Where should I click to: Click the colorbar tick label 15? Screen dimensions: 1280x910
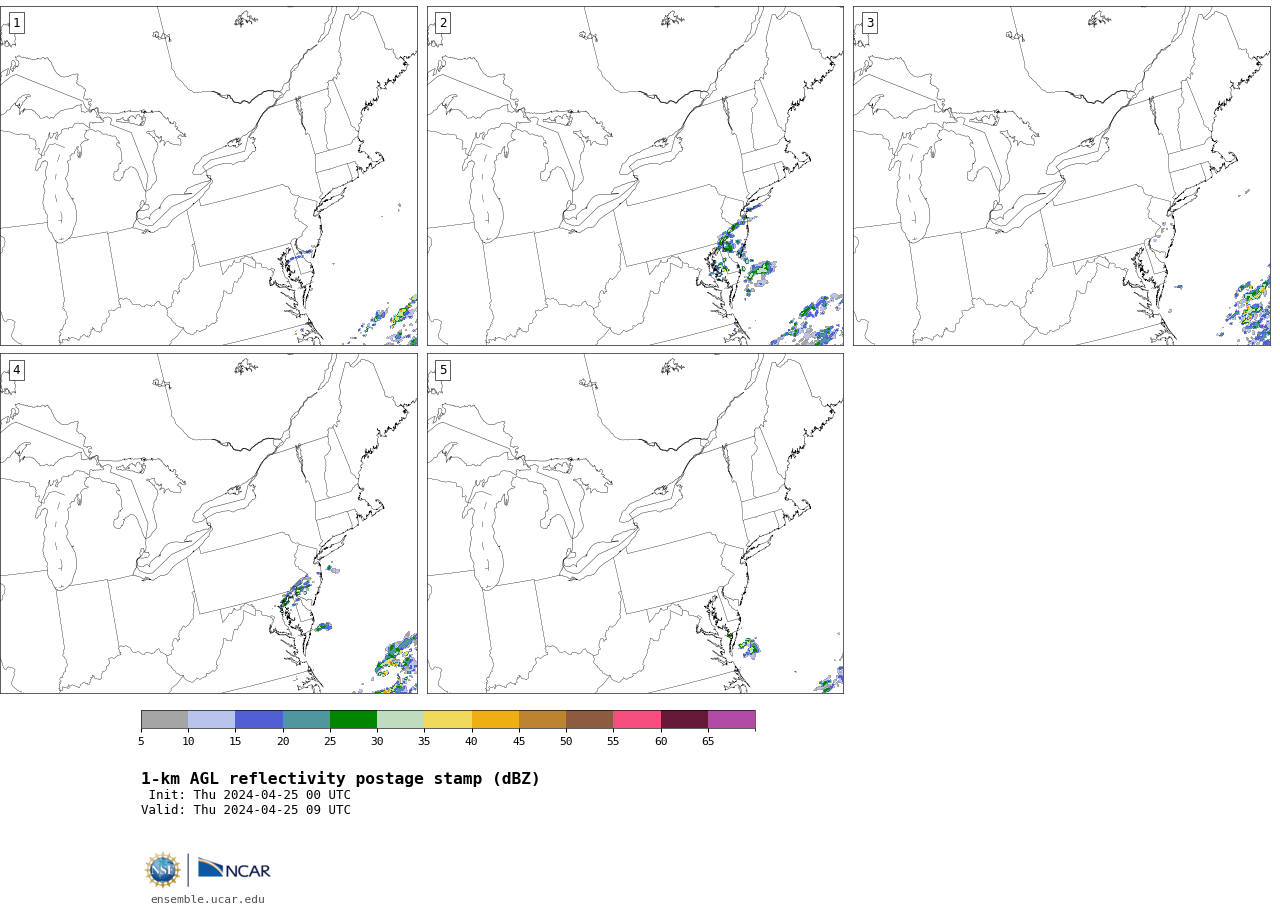235,741
